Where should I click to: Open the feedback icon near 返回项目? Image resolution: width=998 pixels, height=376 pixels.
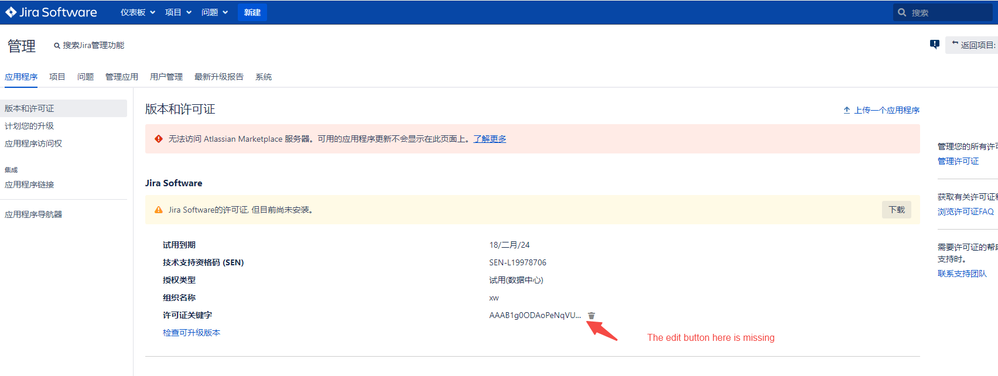coord(934,45)
